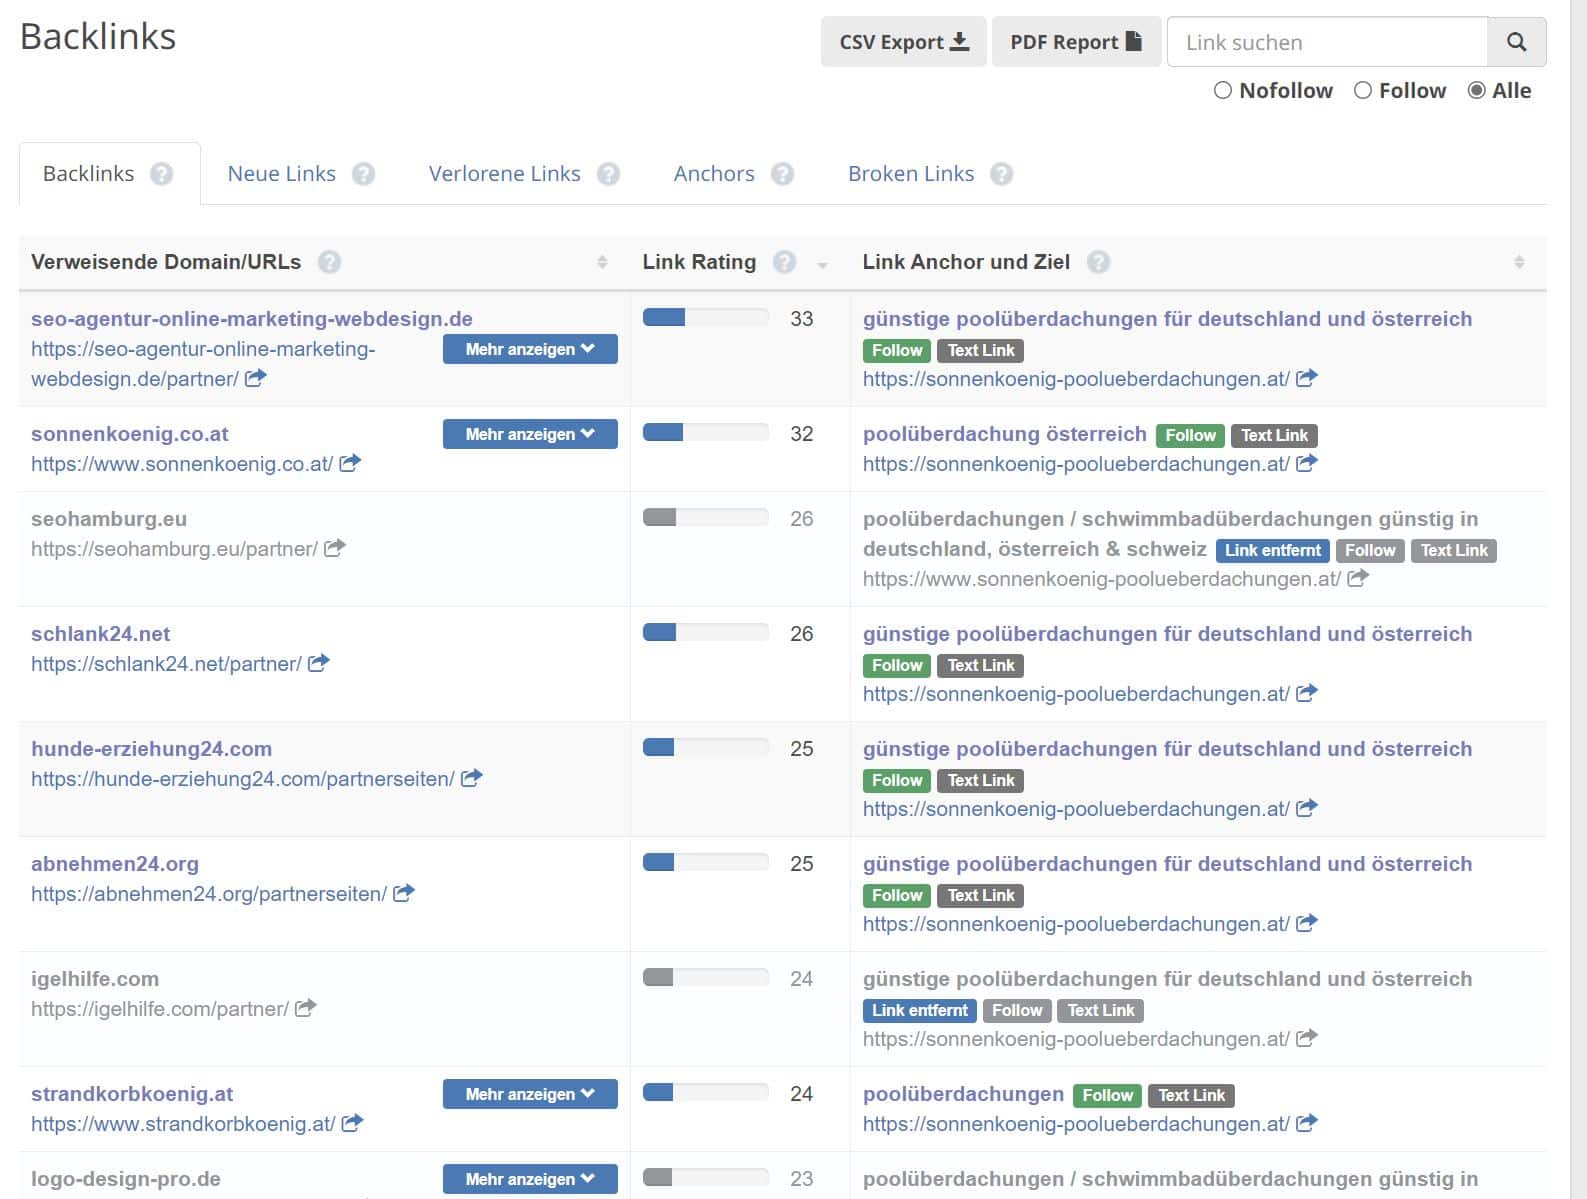Image resolution: width=1587 pixels, height=1199 pixels.
Task: Expand Mehr anzeigen for seo-agentur-online-marketing-webdesign.de
Action: (x=530, y=349)
